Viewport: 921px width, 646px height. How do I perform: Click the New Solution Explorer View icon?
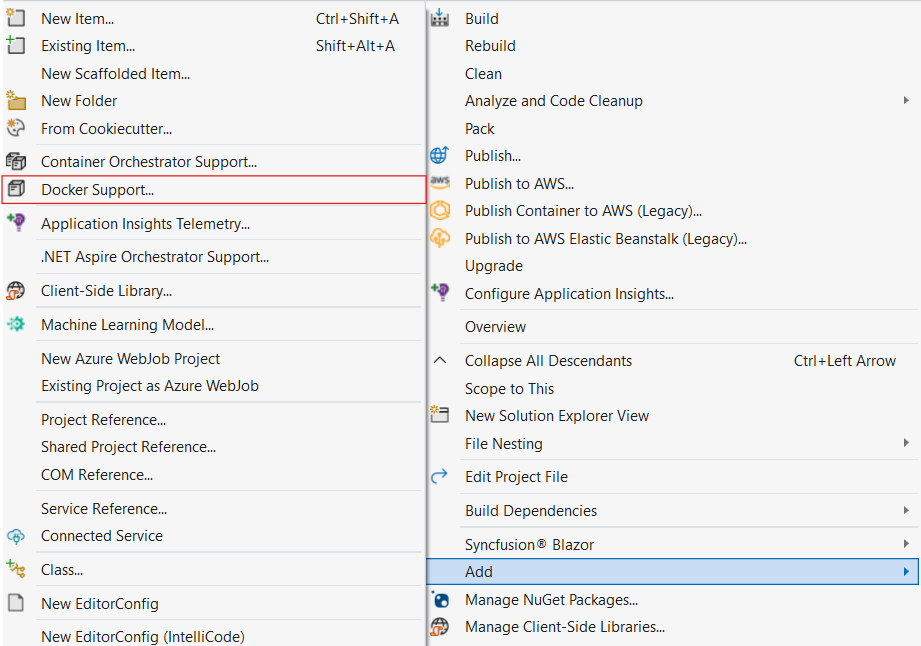click(x=439, y=415)
